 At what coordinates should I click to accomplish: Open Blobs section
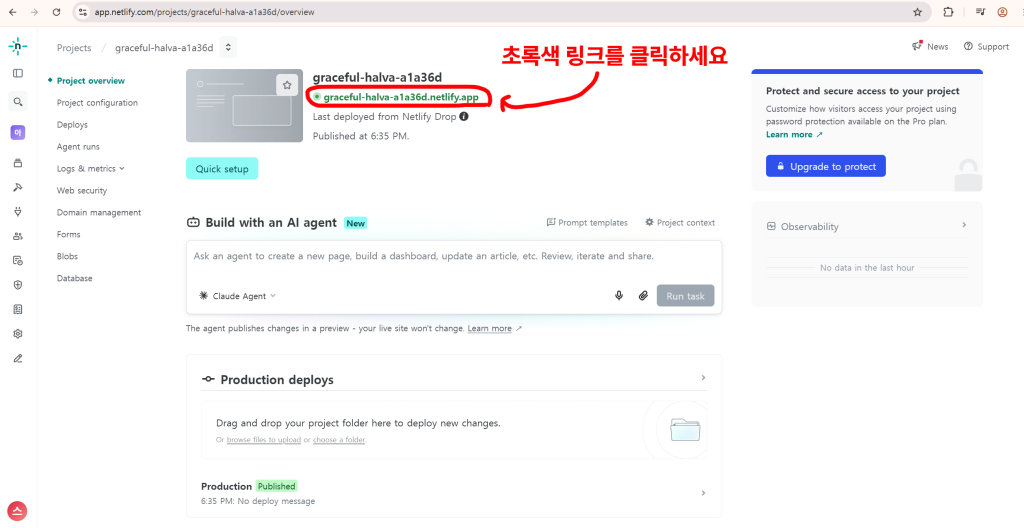67,256
